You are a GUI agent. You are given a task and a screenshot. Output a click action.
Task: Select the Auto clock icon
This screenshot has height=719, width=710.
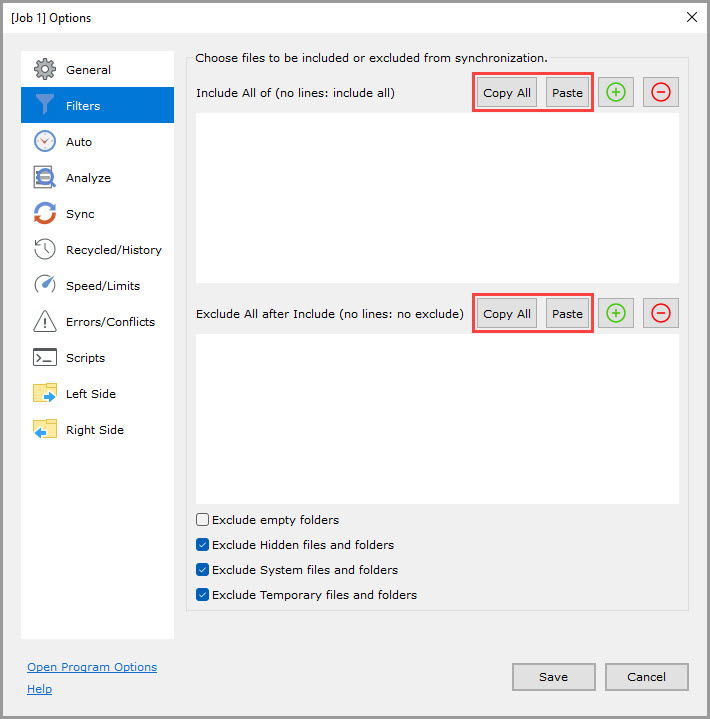(x=45, y=142)
